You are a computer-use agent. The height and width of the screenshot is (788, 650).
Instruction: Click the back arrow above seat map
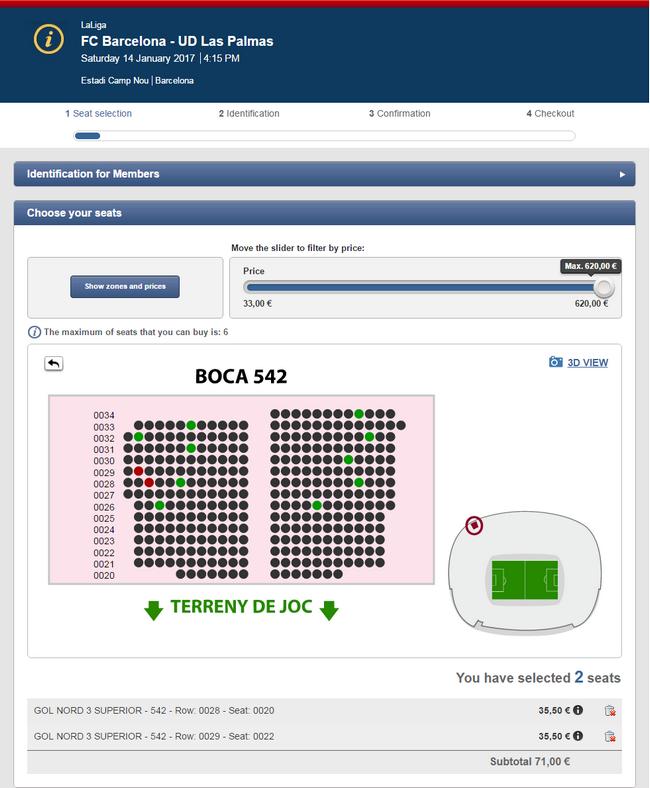(54, 363)
